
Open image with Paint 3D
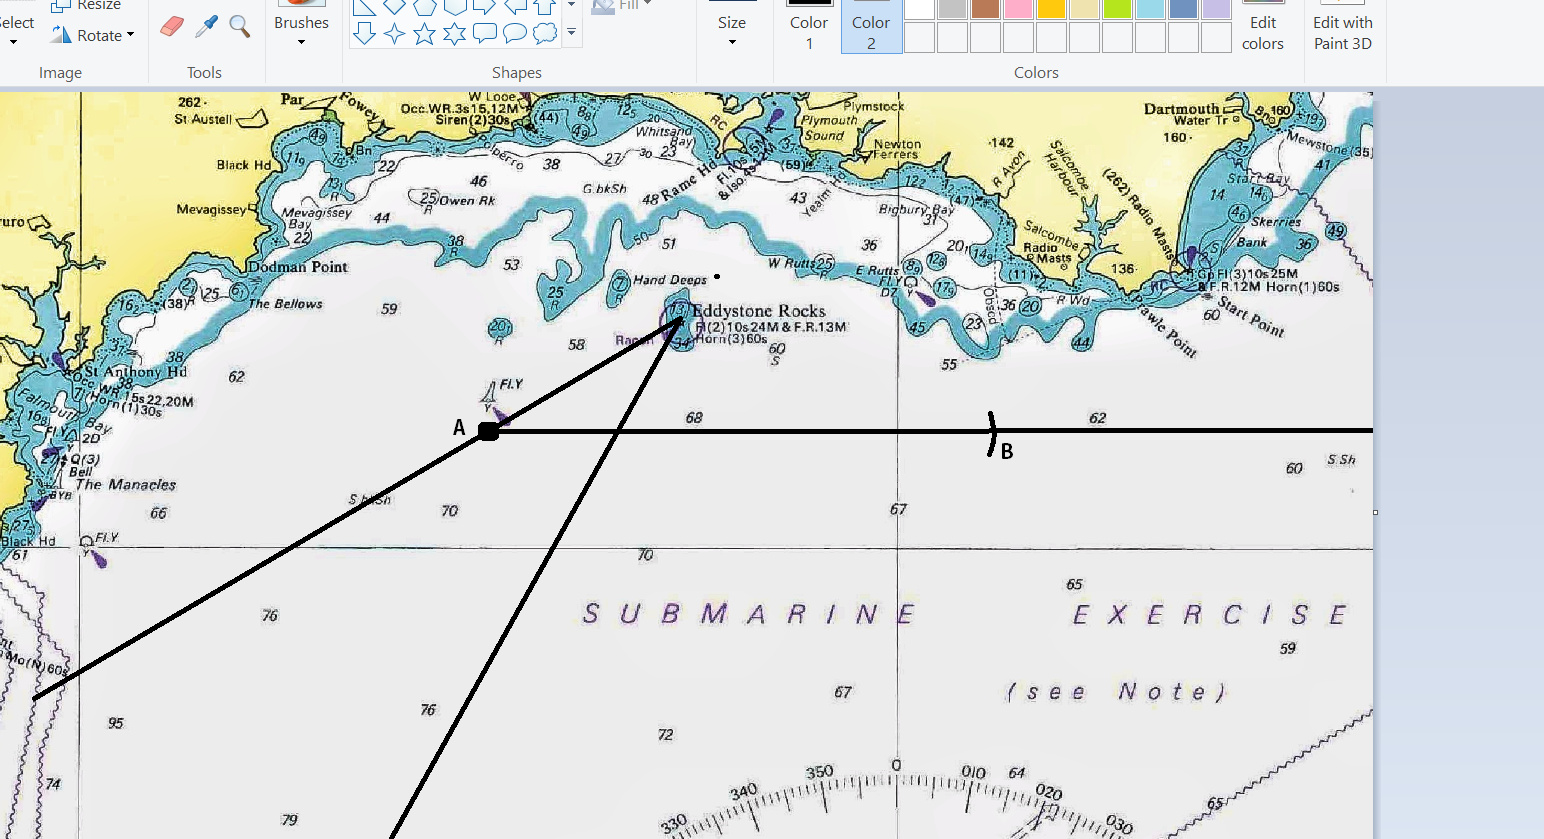click(1343, 26)
